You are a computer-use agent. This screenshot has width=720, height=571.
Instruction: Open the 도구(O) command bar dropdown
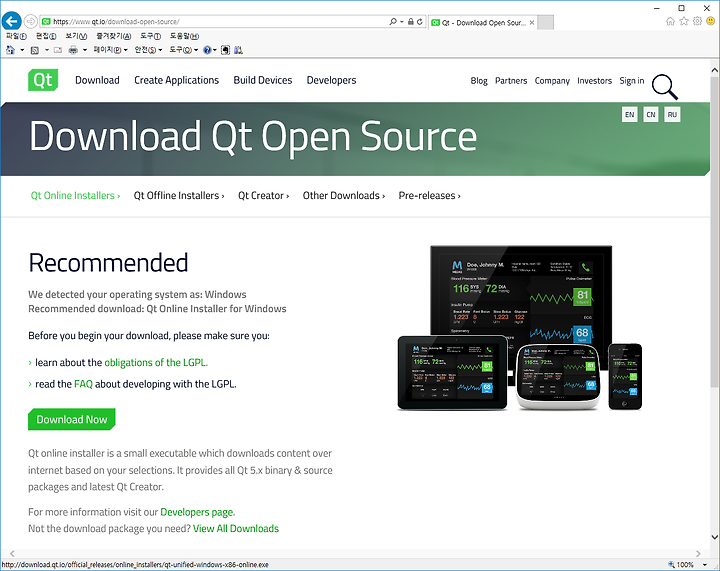click(x=183, y=50)
